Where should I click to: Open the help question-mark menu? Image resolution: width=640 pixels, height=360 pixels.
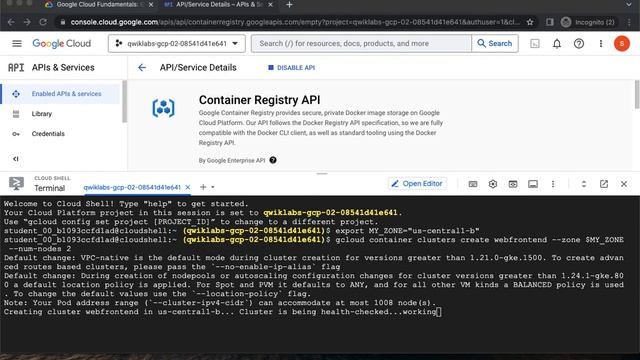[x=579, y=44]
